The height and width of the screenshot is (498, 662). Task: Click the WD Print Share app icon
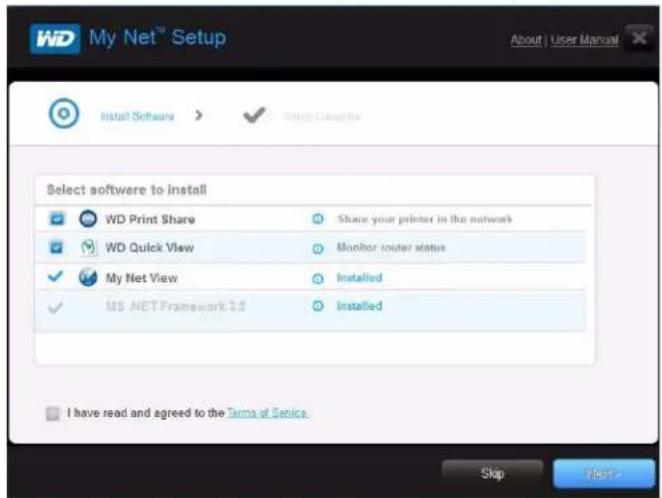pyautogui.click(x=88, y=219)
